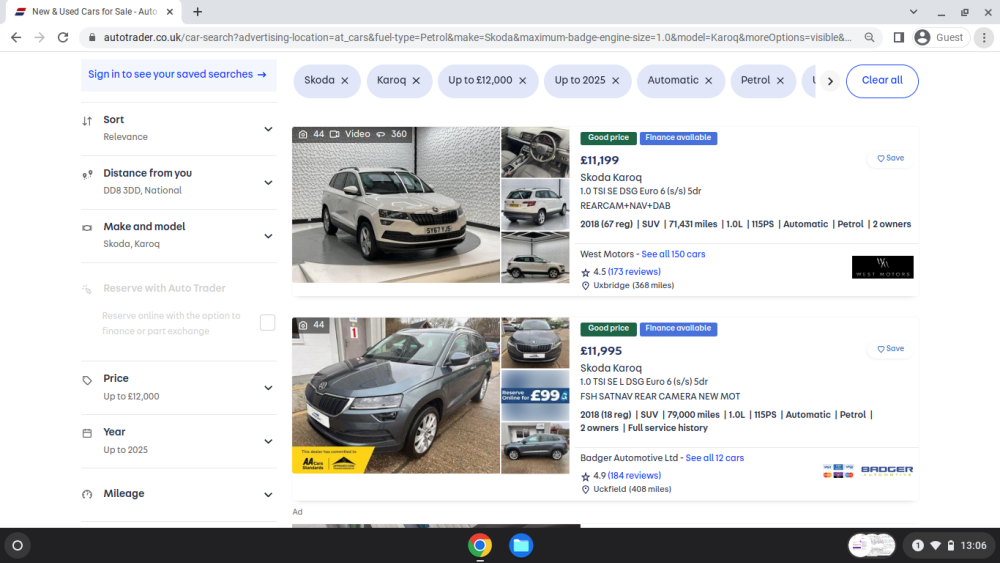Click the 360 view icon on first listing
The height and width of the screenshot is (563, 1000).
381,134
